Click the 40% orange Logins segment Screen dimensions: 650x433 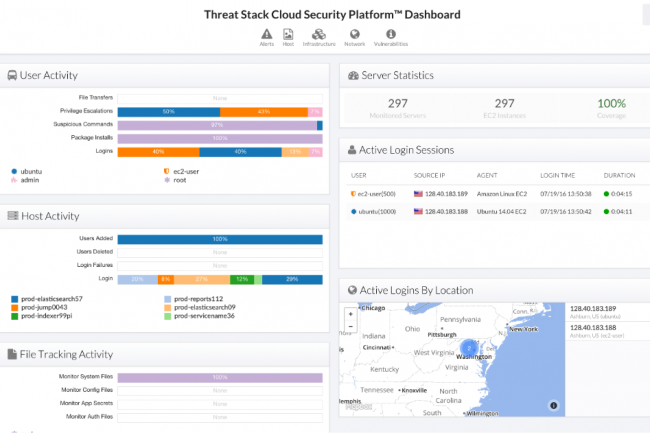point(158,152)
